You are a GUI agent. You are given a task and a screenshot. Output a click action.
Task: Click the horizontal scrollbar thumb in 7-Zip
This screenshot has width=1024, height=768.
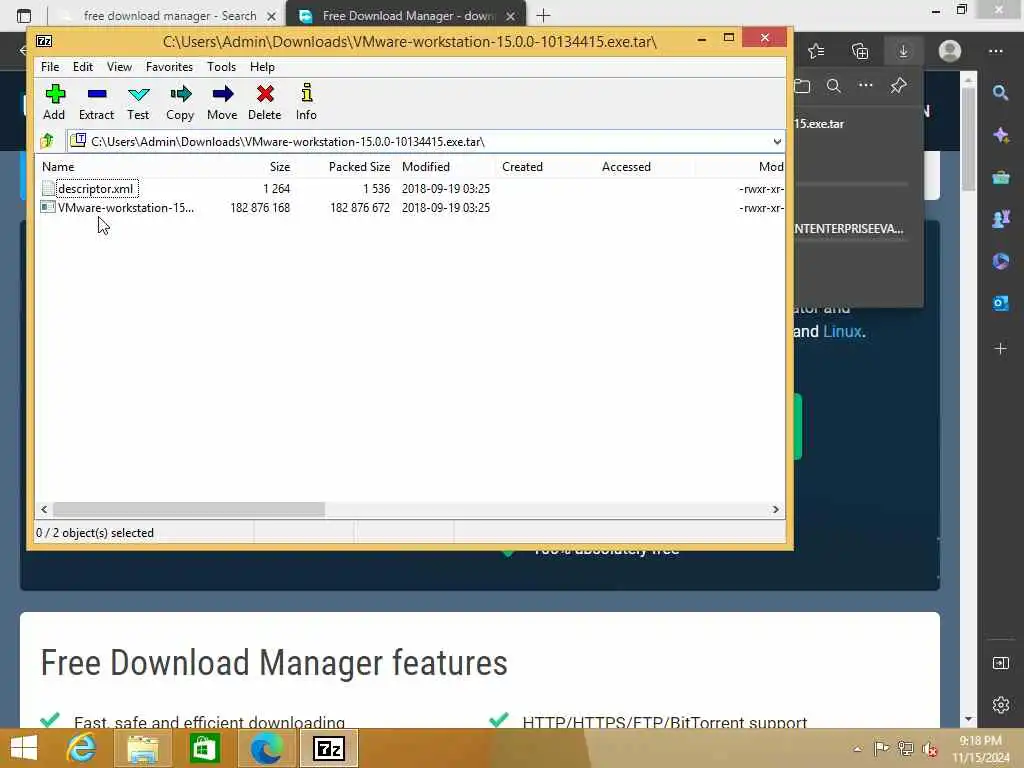[189, 509]
